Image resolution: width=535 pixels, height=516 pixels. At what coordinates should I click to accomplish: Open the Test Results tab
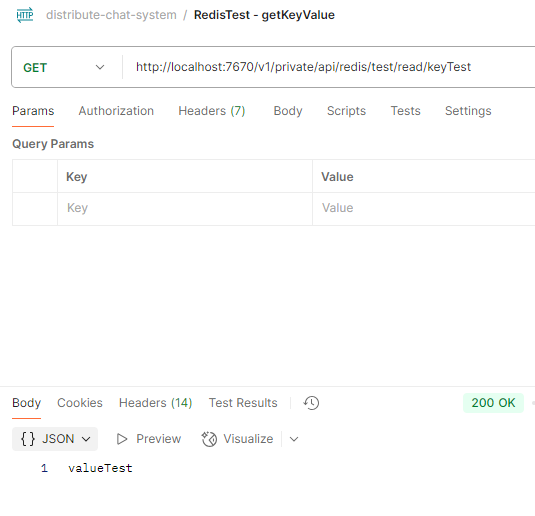[x=243, y=403]
